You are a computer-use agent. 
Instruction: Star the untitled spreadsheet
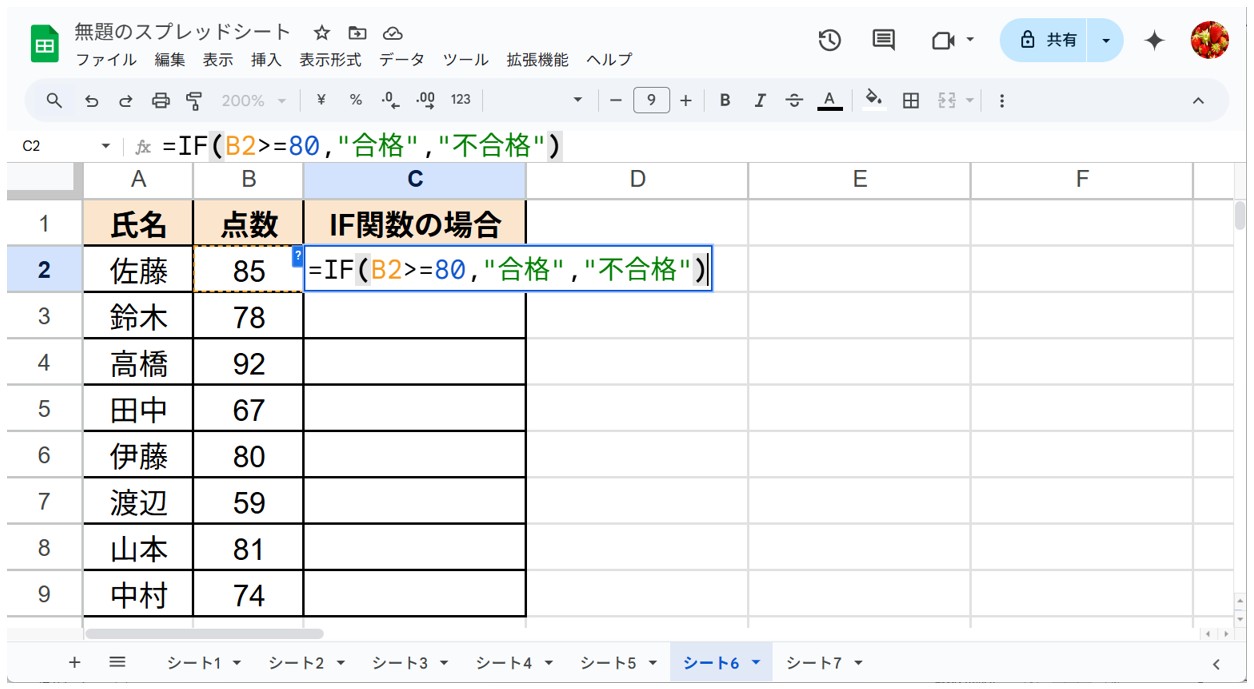click(322, 33)
